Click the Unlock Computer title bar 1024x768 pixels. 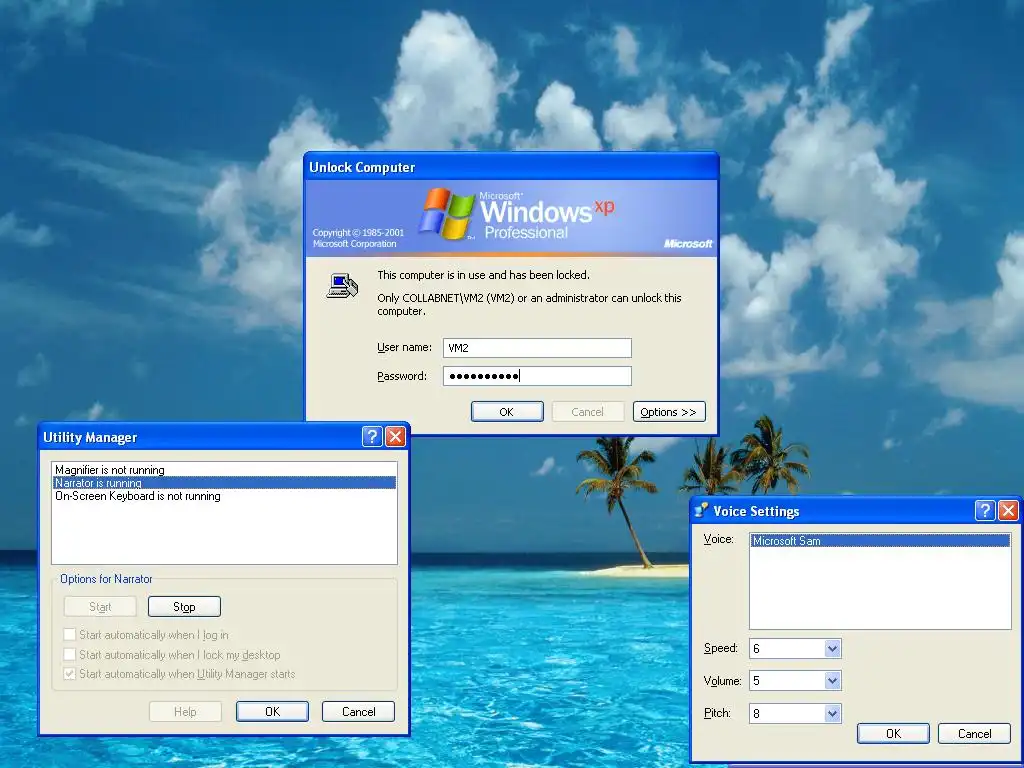(x=511, y=167)
